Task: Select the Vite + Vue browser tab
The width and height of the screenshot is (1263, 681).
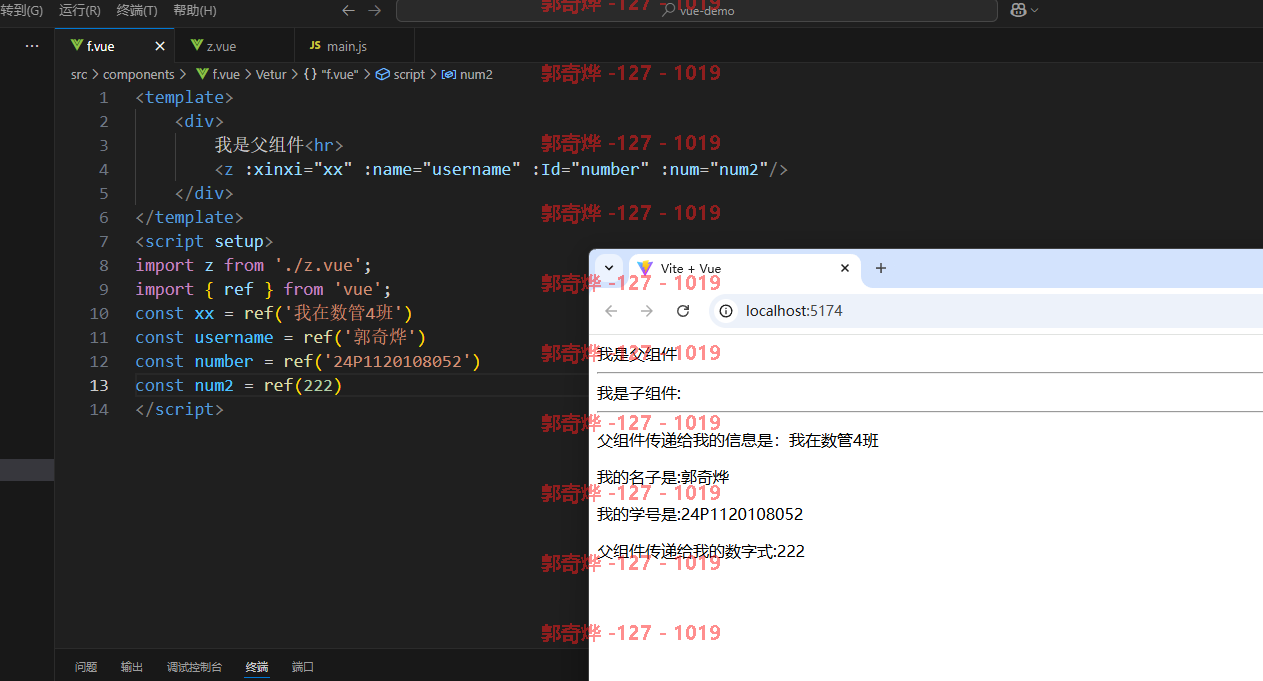Action: [x=745, y=268]
